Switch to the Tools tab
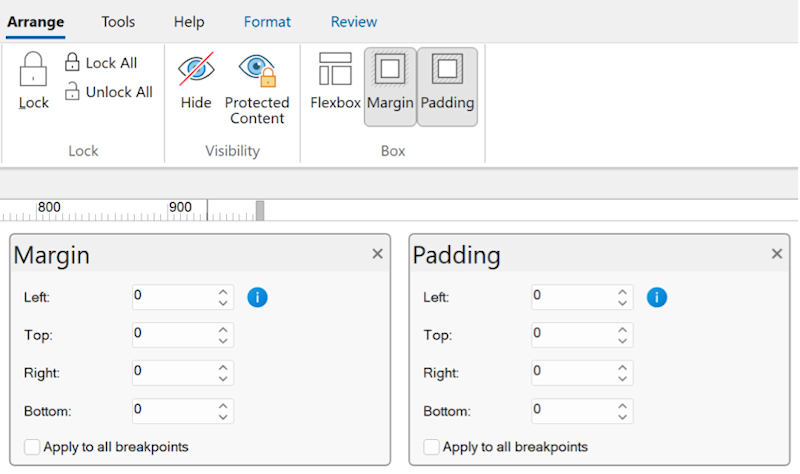The width and height of the screenshot is (800, 474). (118, 21)
